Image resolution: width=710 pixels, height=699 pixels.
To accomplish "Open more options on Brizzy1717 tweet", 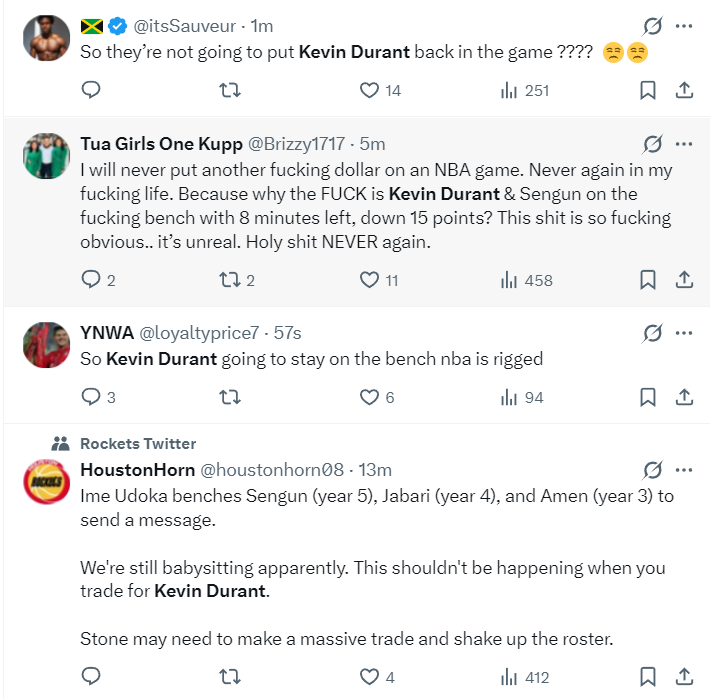I will click(684, 143).
